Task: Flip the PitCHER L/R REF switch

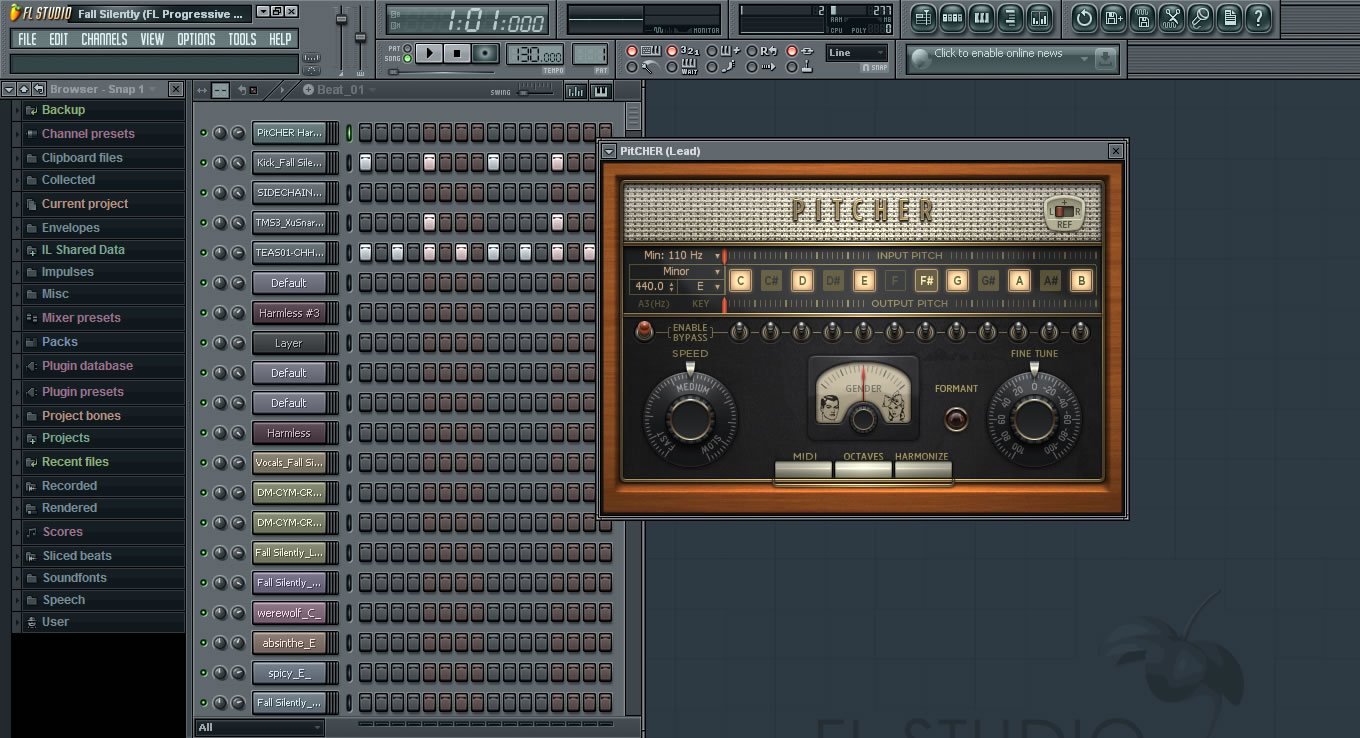Action: coord(1064,212)
